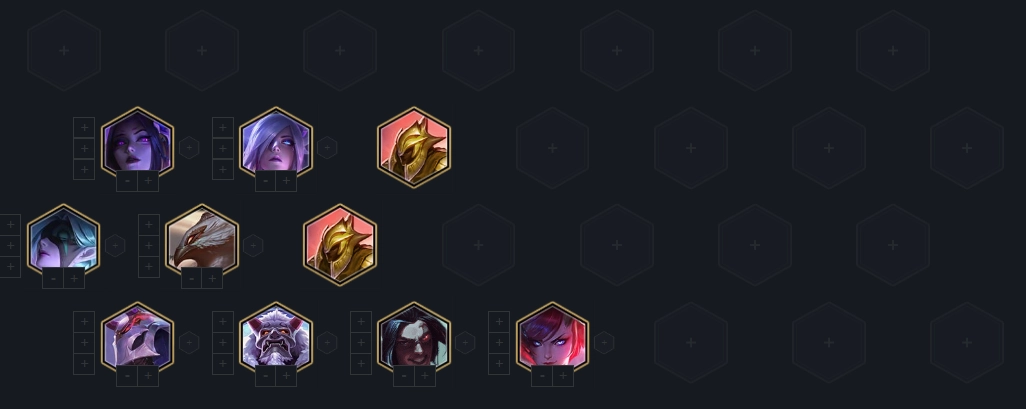The width and height of the screenshot is (1026, 409).
Task: Click plus stepper under the red-haired woman
Action: [563, 376]
